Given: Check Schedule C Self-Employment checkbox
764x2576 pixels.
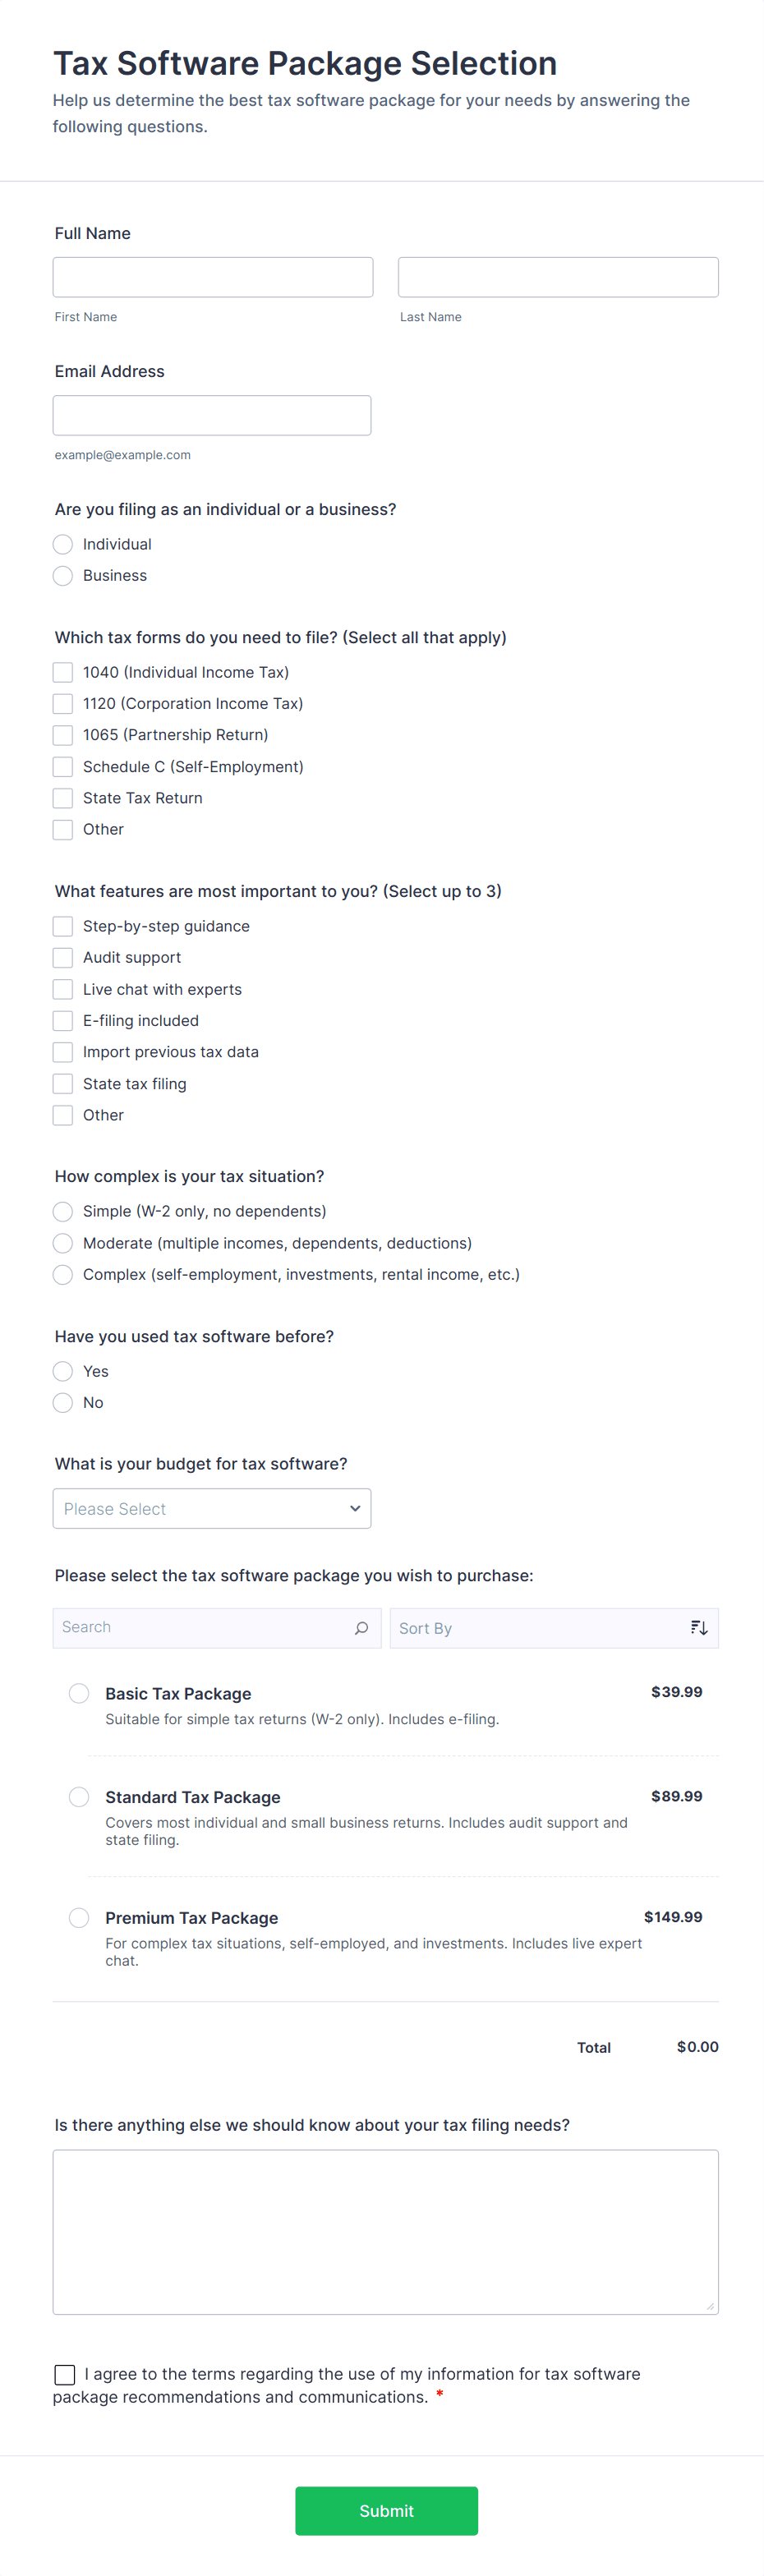Looking at the screenshot, I should pos(63,767).
